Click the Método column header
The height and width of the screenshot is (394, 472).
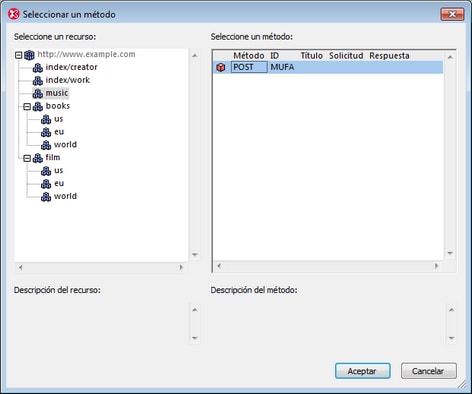249,56
